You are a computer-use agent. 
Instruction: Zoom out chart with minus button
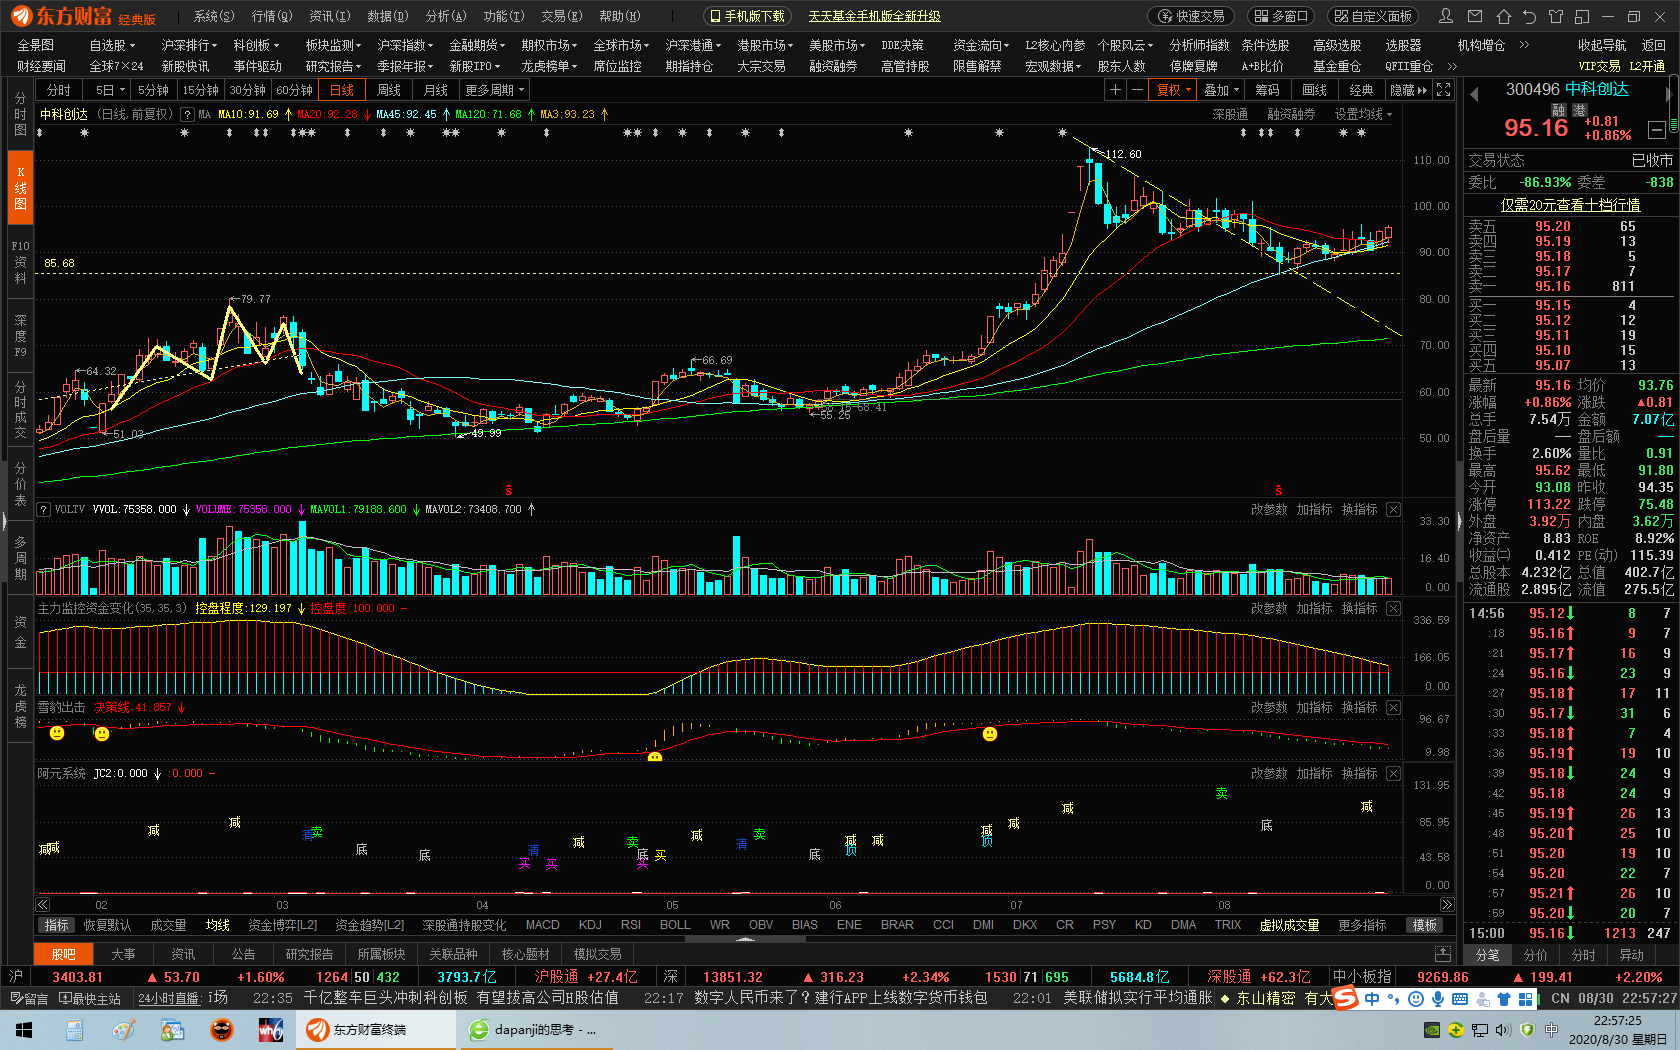[x=1137, y=90]
